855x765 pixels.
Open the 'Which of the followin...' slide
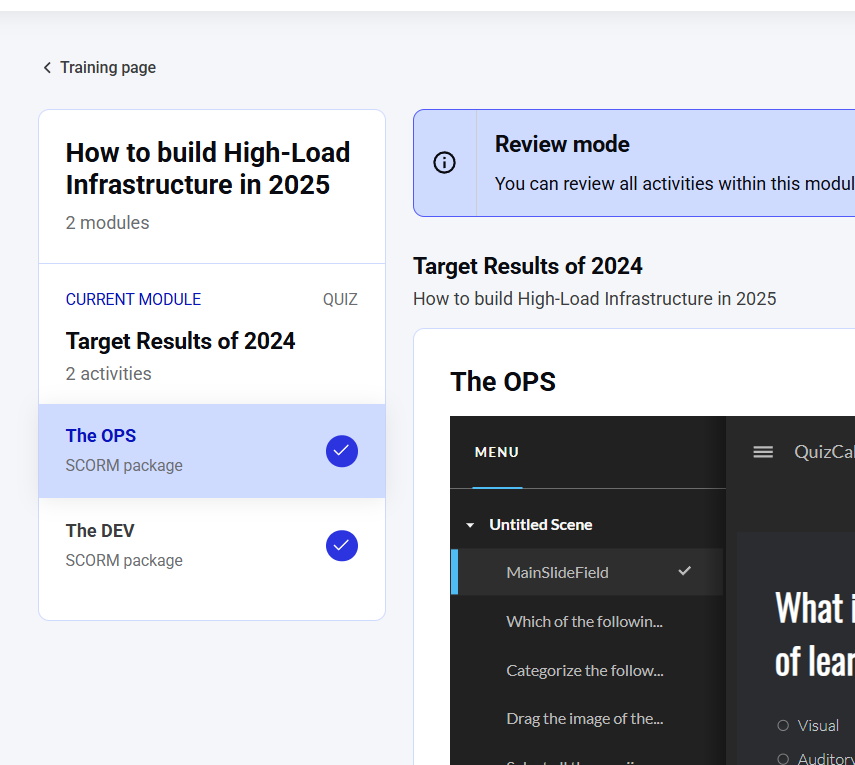pyautogui.click(x=587, y=622)
